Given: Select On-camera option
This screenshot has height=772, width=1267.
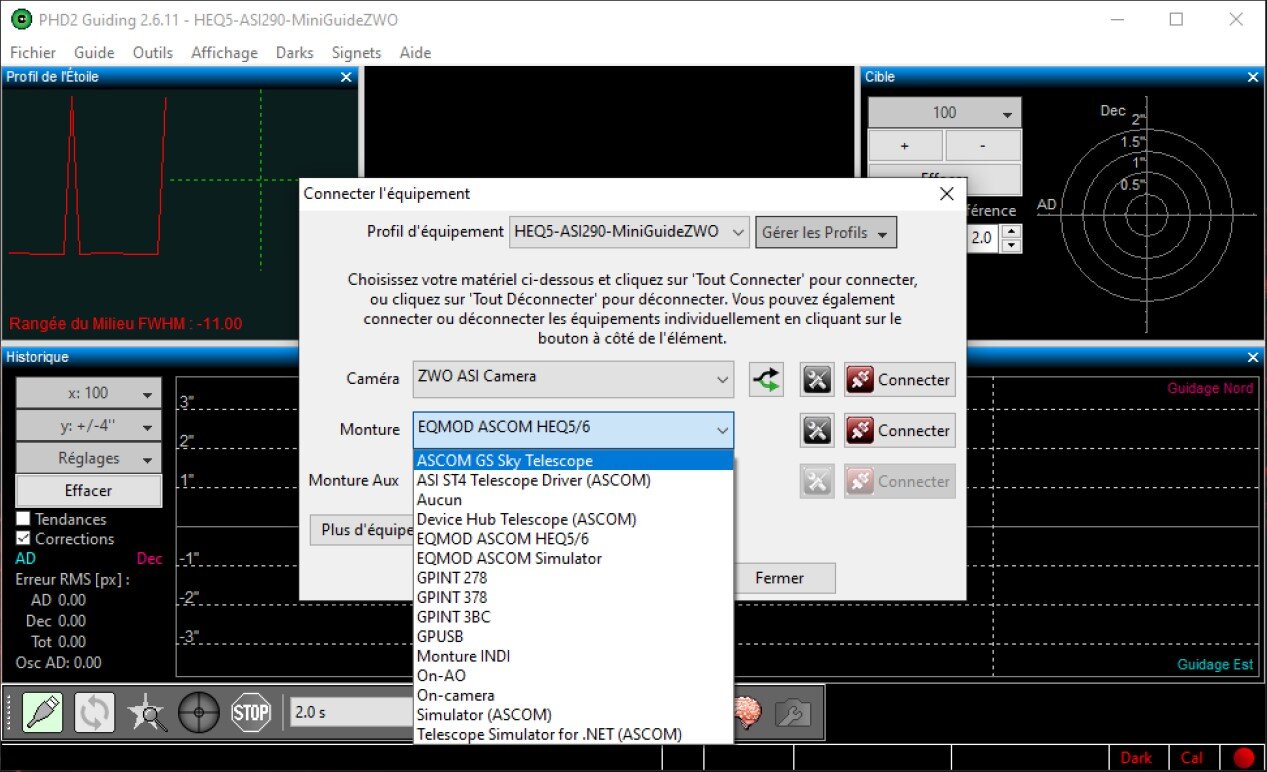Looking at the screenshot, I should [573, 695].
